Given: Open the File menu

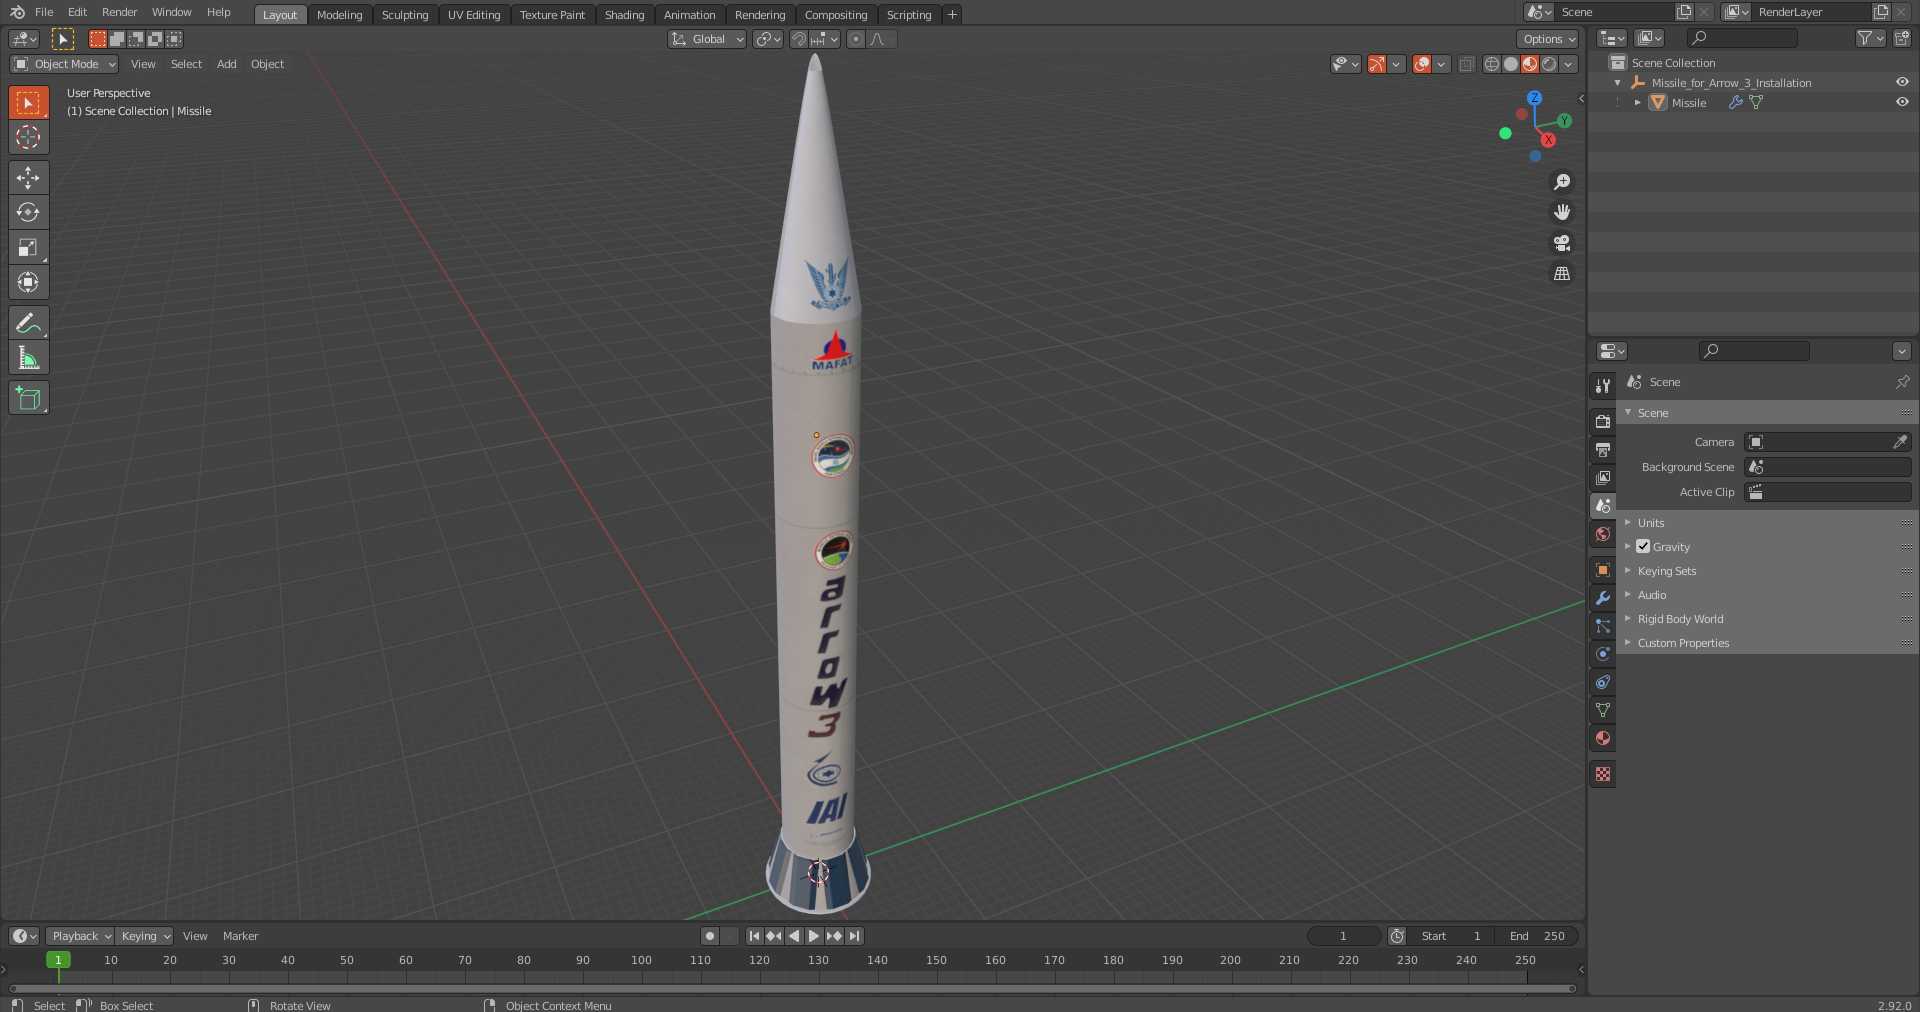Looking at the screenshot, I should click(x=44, y=12).
